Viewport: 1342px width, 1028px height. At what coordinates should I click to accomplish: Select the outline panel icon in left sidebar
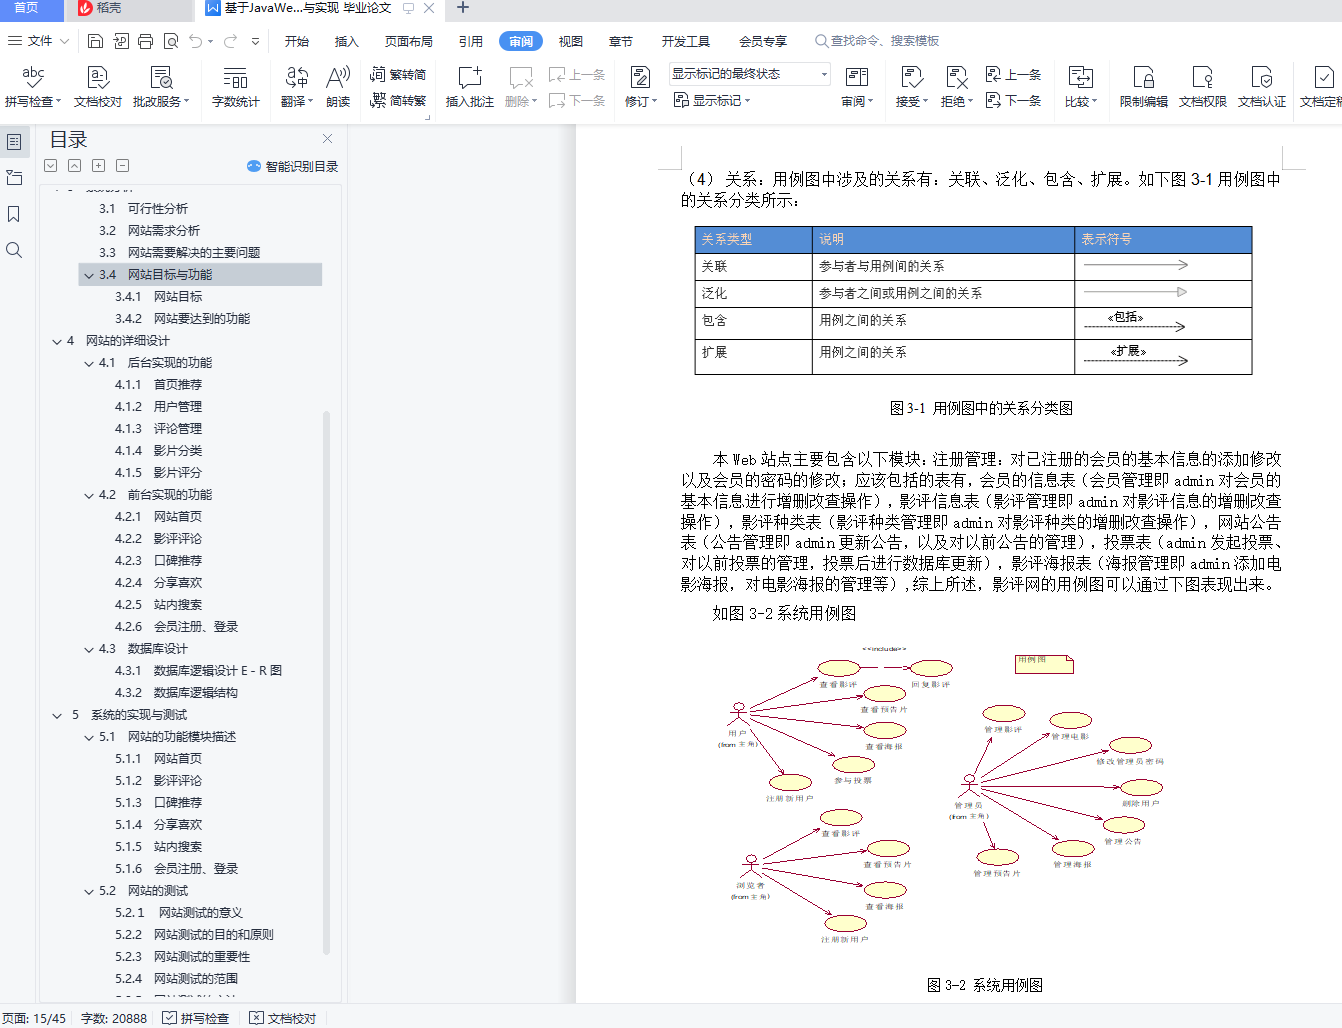point(14,142)
